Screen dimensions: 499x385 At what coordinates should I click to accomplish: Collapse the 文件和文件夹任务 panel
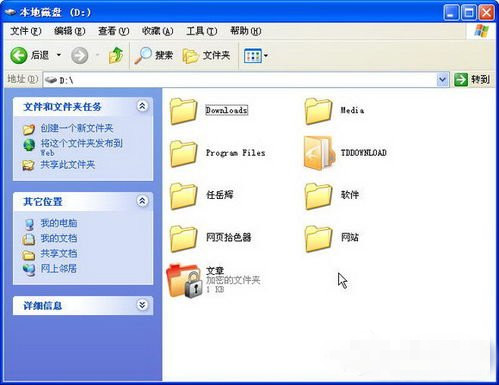click(142, 106)
